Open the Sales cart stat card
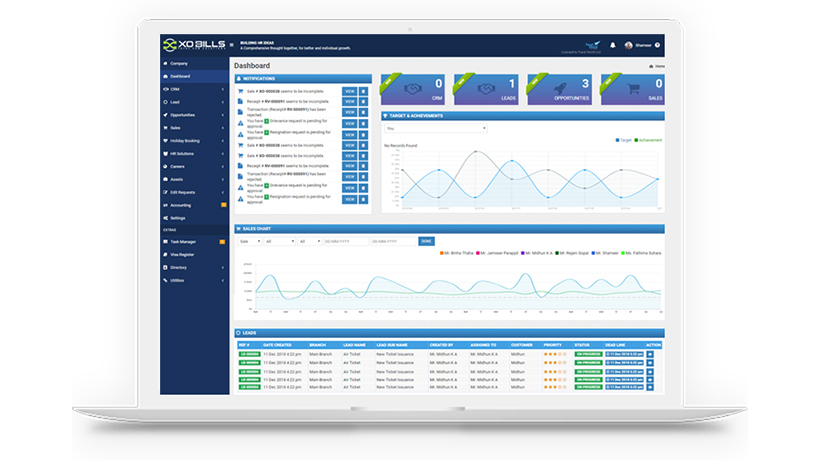 click(x=633, y=88)
